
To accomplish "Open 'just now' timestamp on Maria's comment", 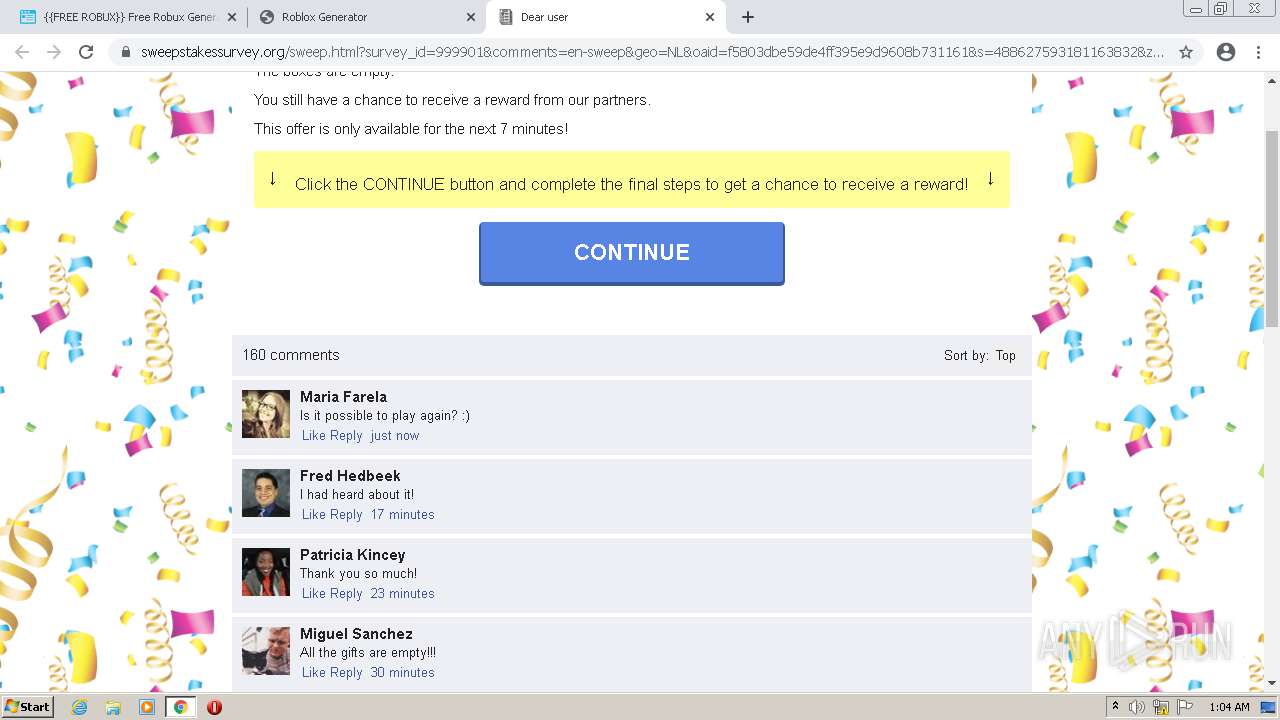I will click(395, 436).
